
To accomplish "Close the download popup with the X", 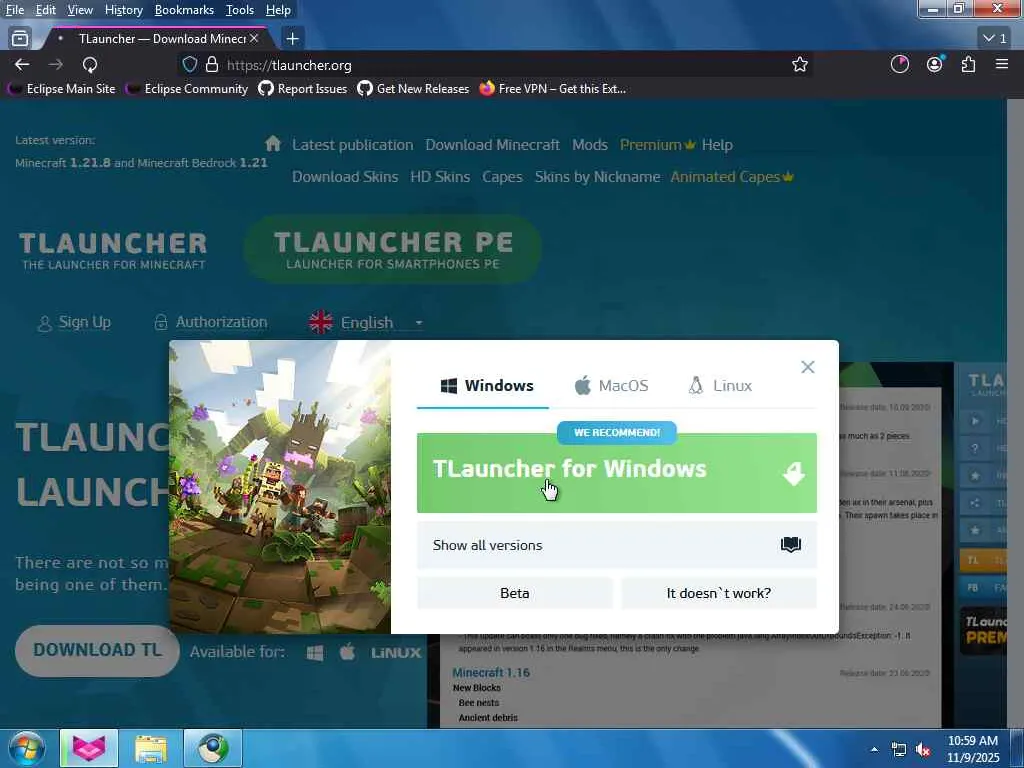I will pyautogui.click(x=807, y=367).
